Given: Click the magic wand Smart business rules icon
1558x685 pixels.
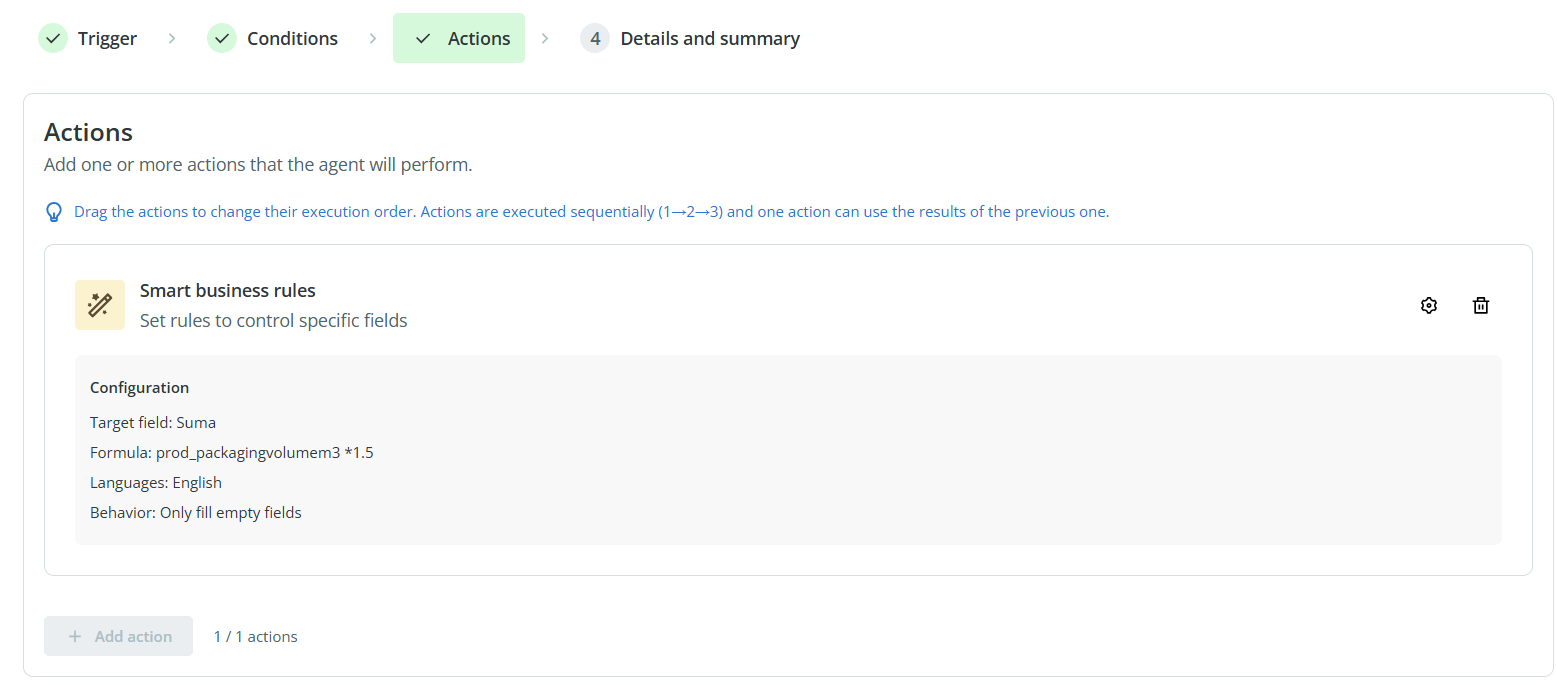Looking at the screenshot, I should pyautogui.click(x=100, y=305).
